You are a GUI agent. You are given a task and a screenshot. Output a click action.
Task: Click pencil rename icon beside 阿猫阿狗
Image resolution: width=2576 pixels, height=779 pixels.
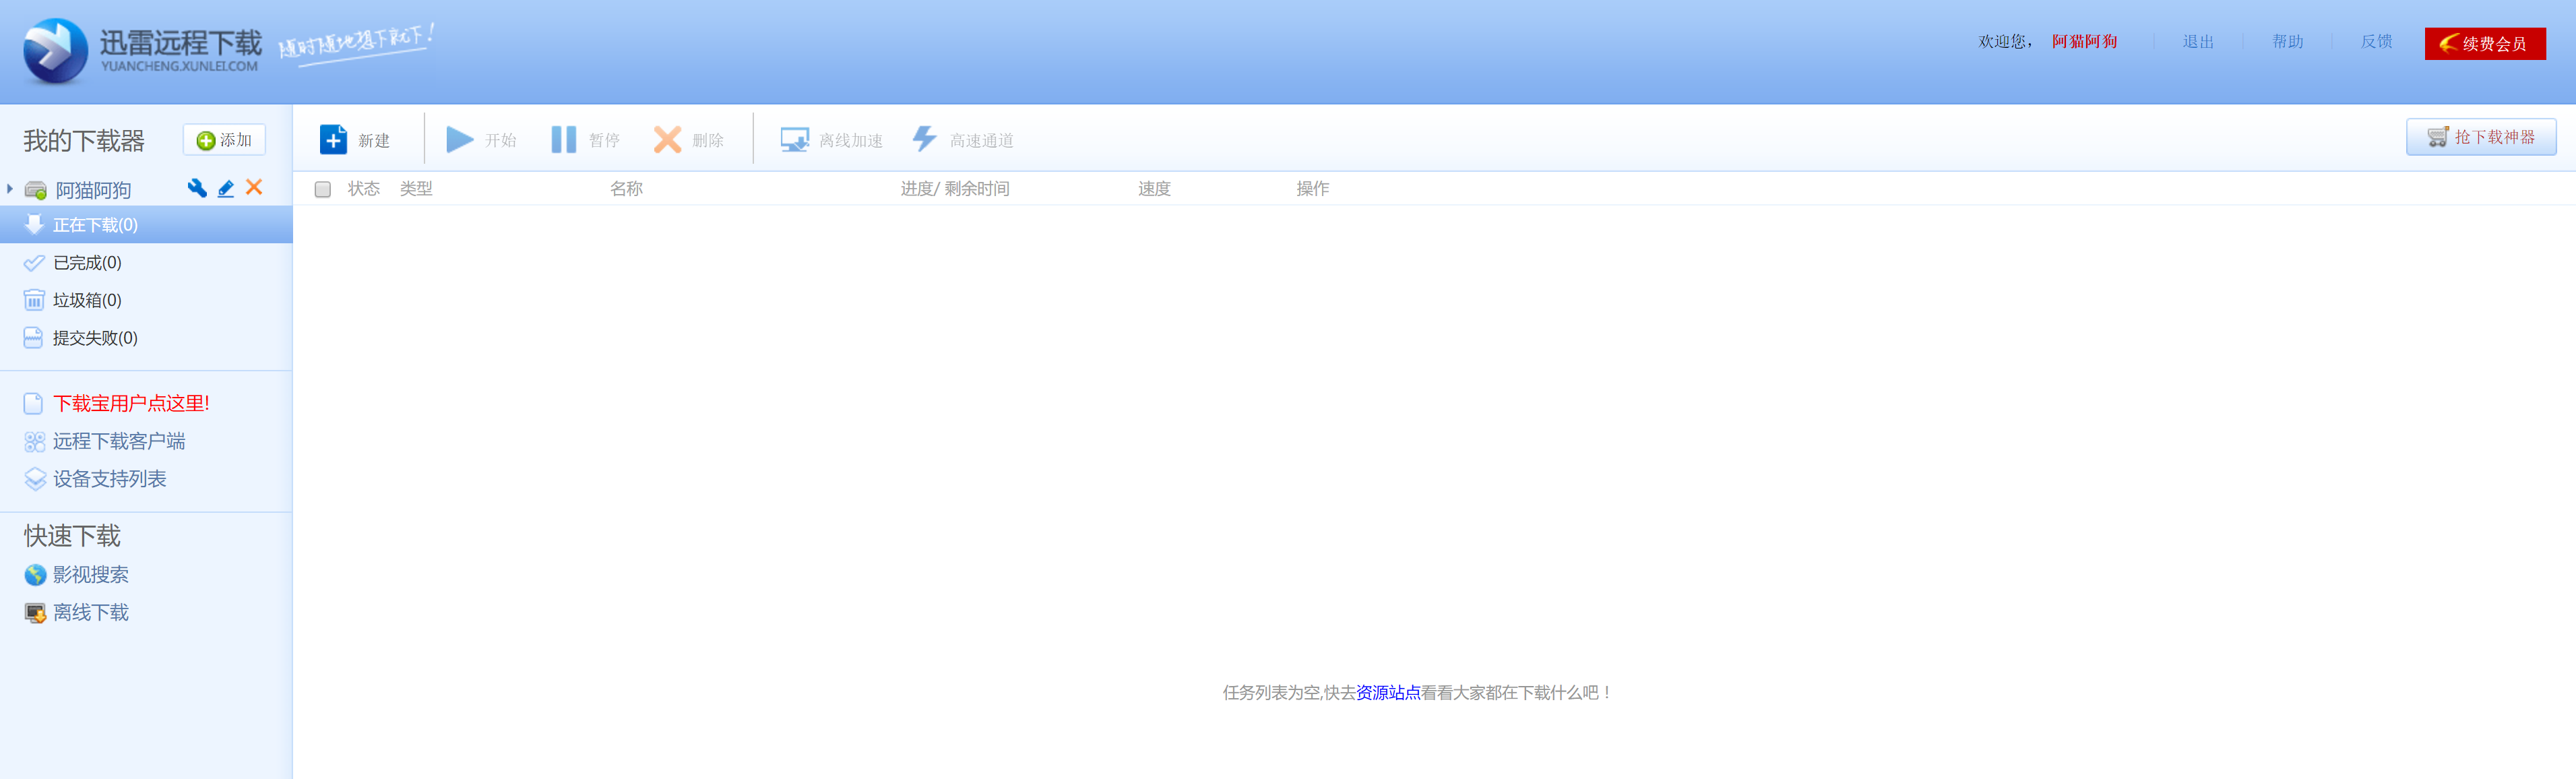pyautogui.click(x=226, y=188)
